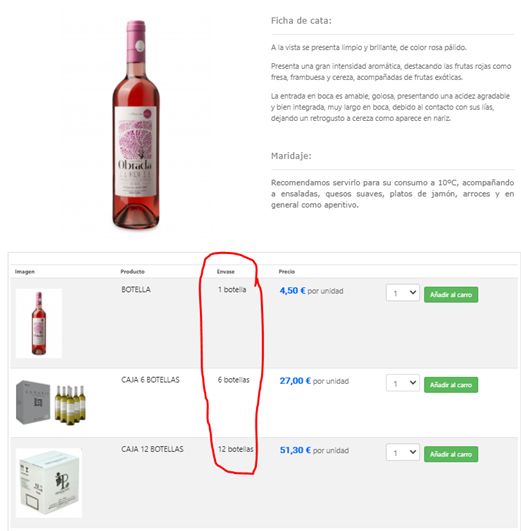The height and width of the screenshot is (531, 521).
Task: Open quantity dropdown for CAJA 6 BOTELLAS
Action: (403, 383)
